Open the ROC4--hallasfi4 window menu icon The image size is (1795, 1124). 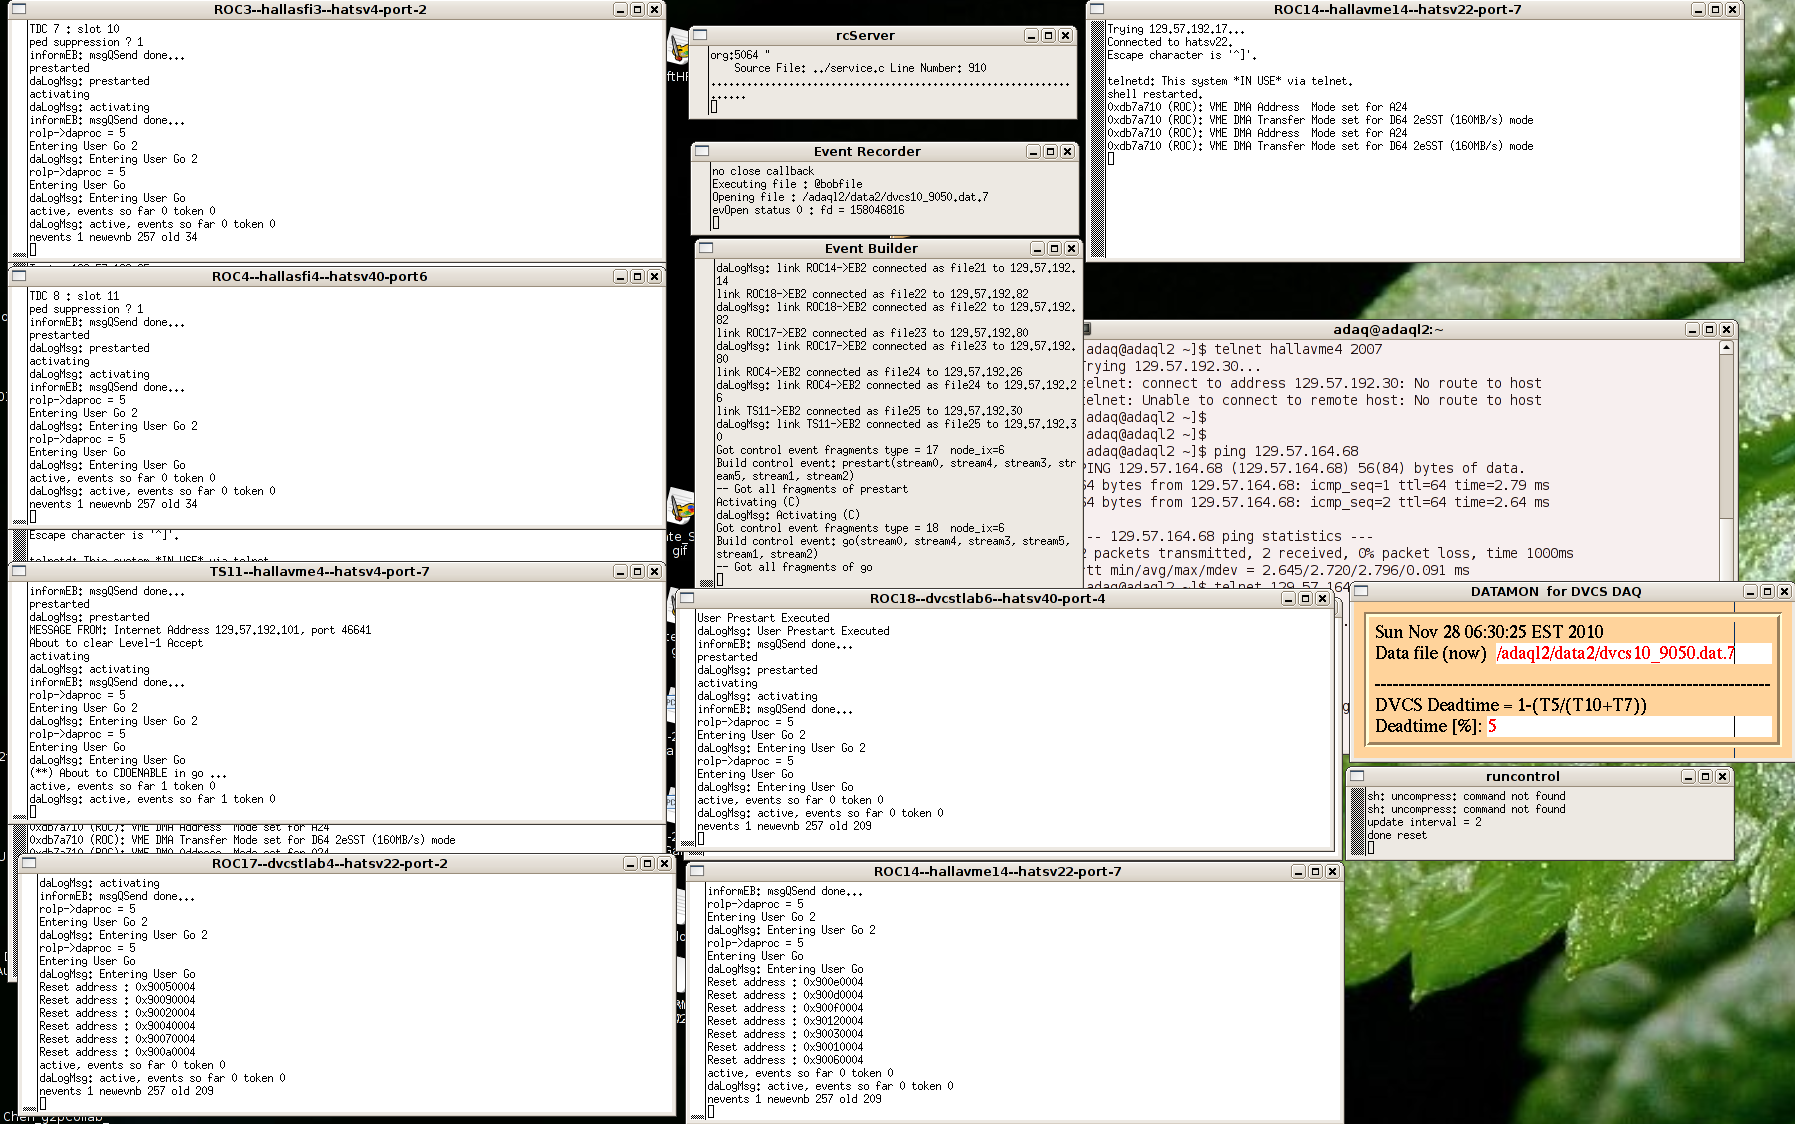18,276
